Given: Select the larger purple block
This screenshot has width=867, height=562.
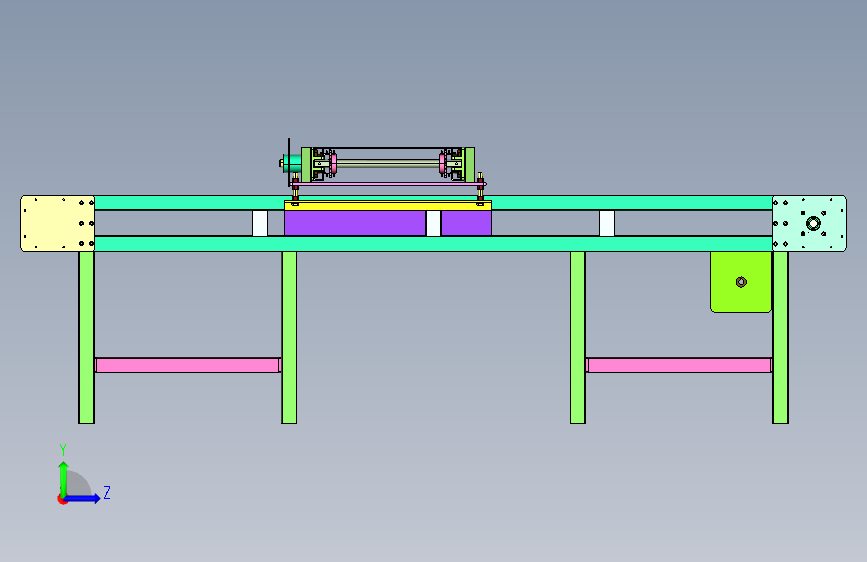Looking at the screenshot, I should pos(355,223).
